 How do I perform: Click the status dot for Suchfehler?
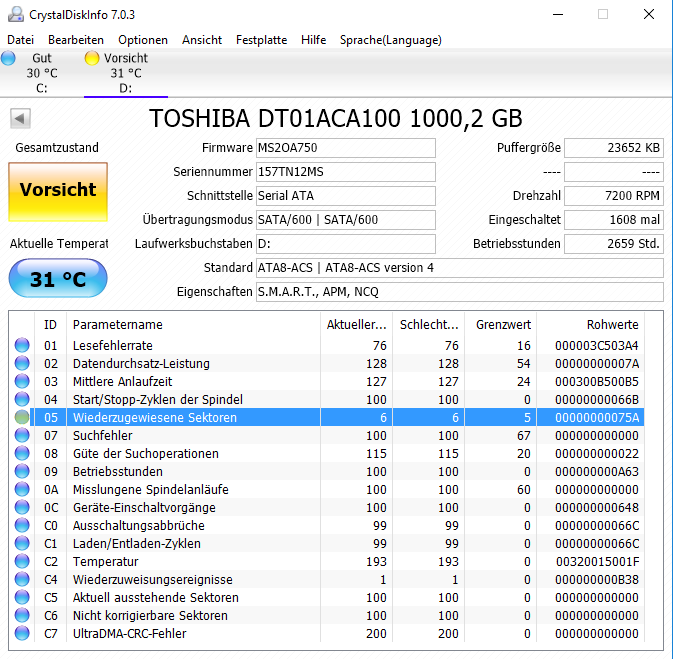pyautogui.click(x=22, y=435)
